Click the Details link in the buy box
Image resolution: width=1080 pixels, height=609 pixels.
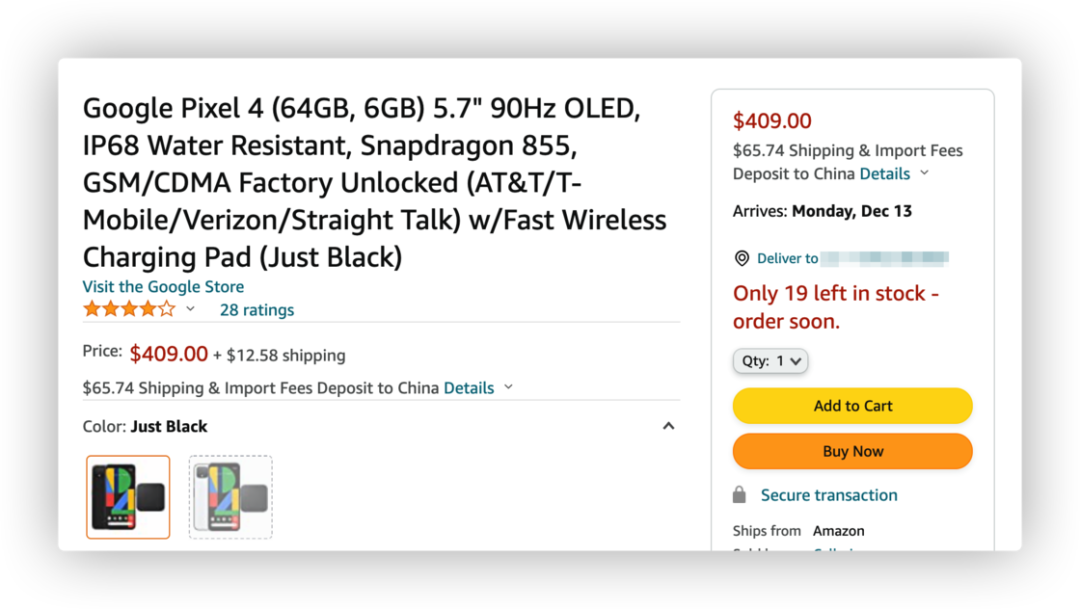tap(884, 173)
